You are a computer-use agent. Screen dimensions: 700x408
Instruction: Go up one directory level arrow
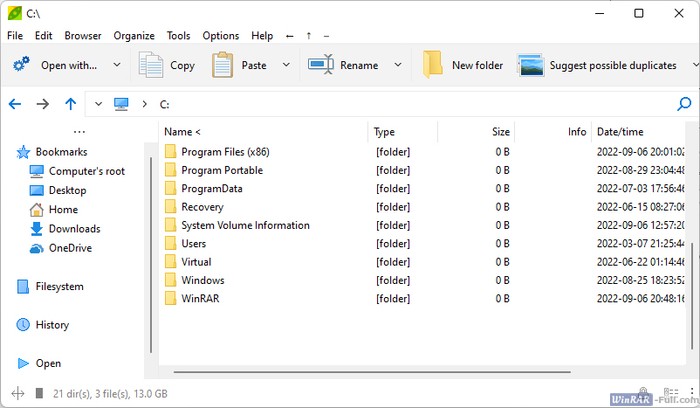tap(70, 103)
